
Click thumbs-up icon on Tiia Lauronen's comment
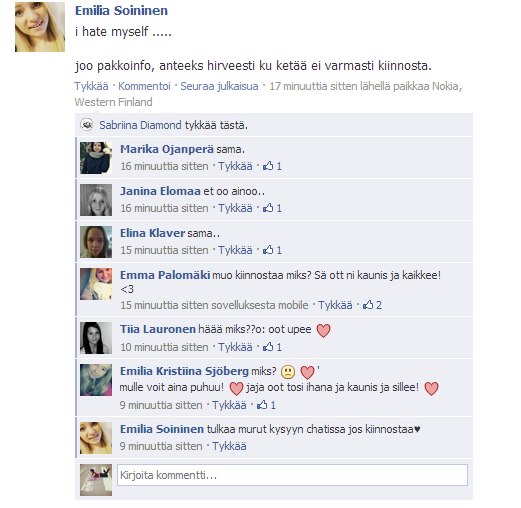pyautogui.click(x=268, y=347)
